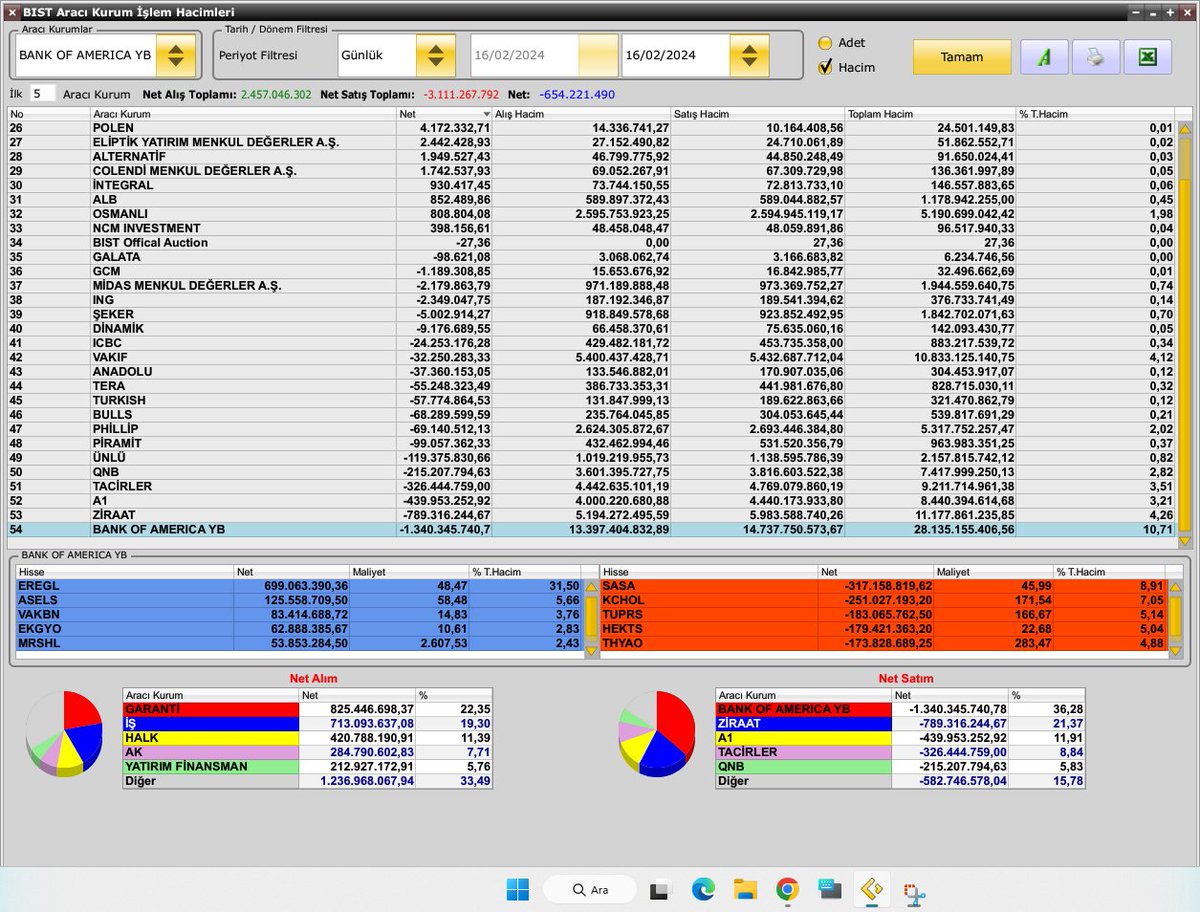Screen dimensions: 1200x912
Task: Open Task View from the taskbar
Action: pos(659,889)
